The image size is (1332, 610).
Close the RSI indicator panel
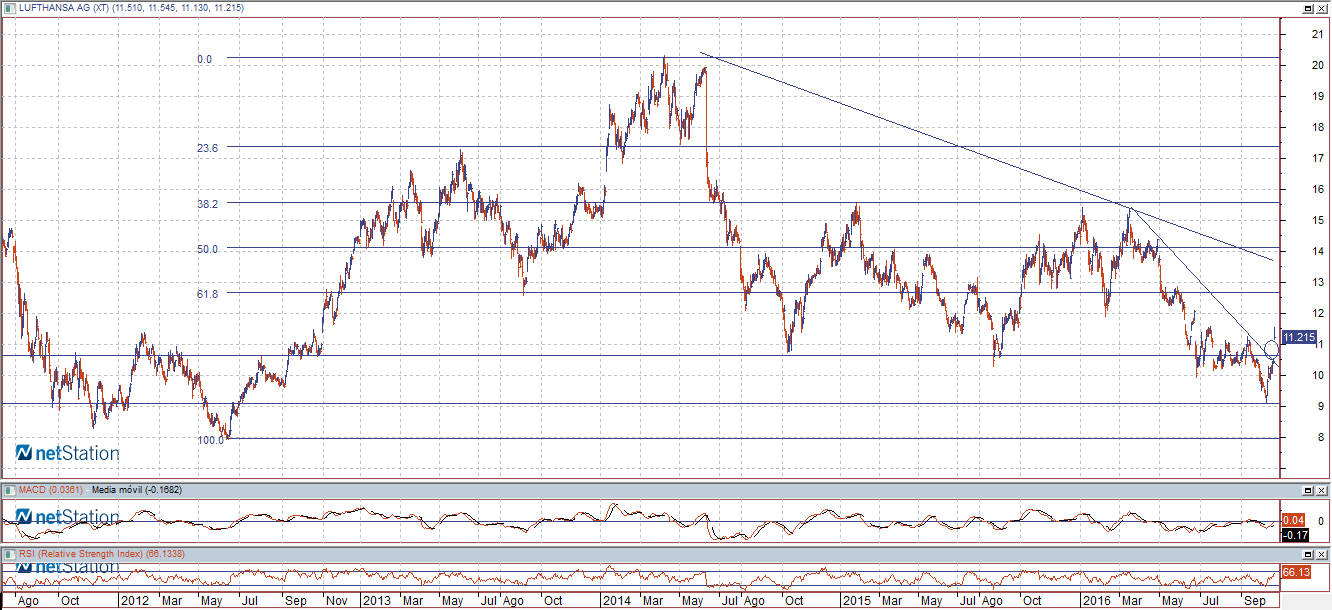pyautogui.click(x=1322, y=554)
